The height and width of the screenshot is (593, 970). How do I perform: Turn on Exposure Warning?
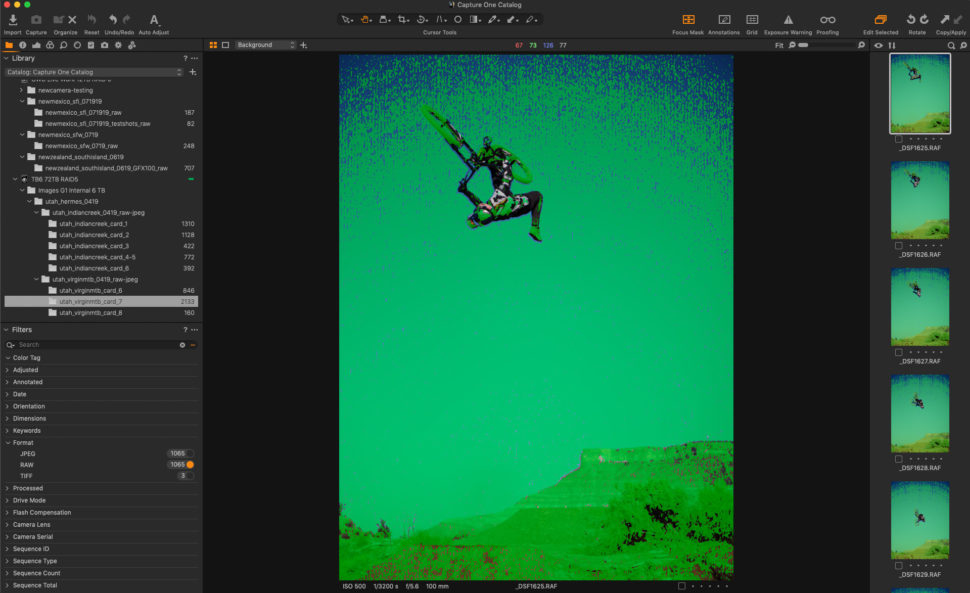787,19
